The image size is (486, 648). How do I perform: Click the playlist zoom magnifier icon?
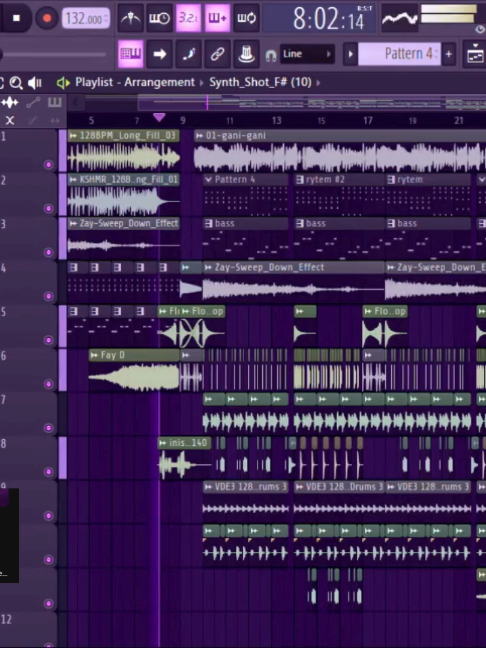tap(16, 83)
